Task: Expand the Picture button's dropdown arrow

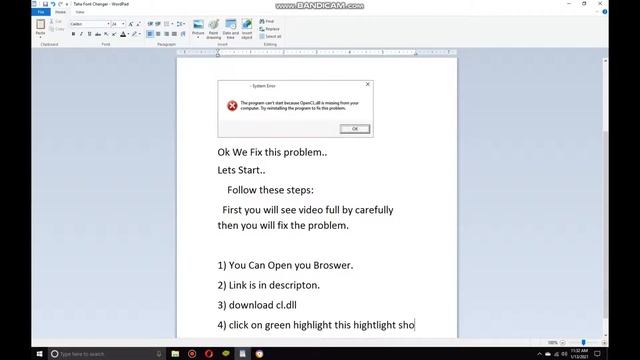Action: (198, 38)
